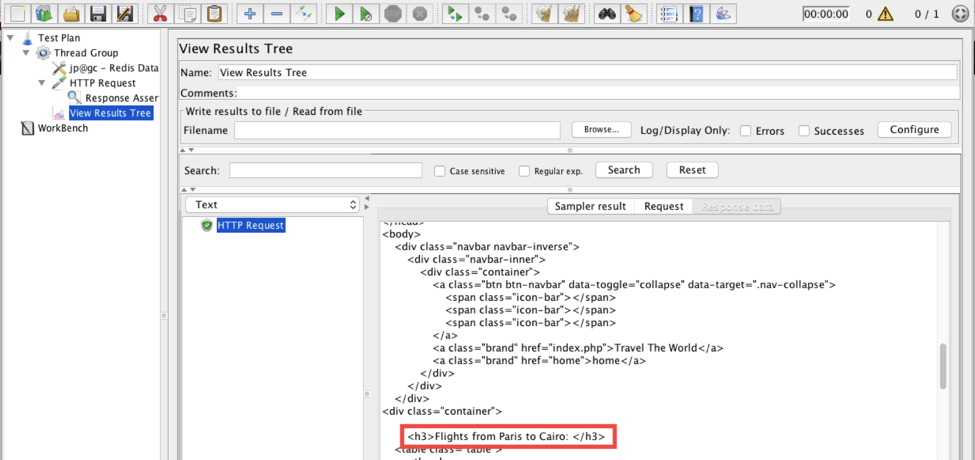Clear all results with double broom icon

tap(571, 12)
